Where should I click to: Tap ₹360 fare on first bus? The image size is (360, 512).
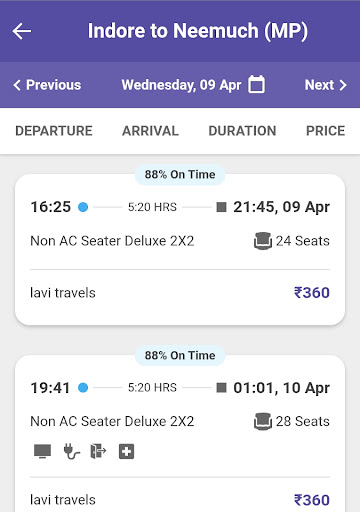(312, 293)
